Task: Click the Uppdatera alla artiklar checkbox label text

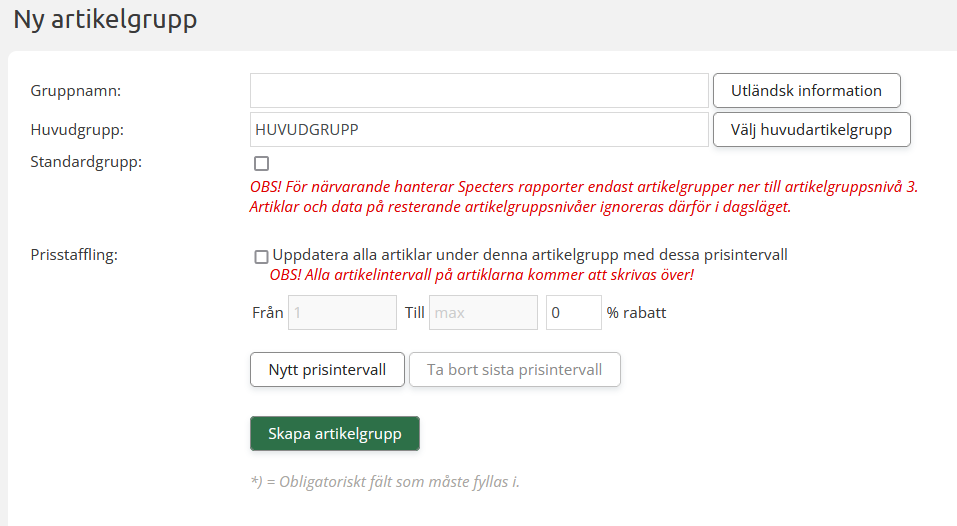Action: point(530,255)
